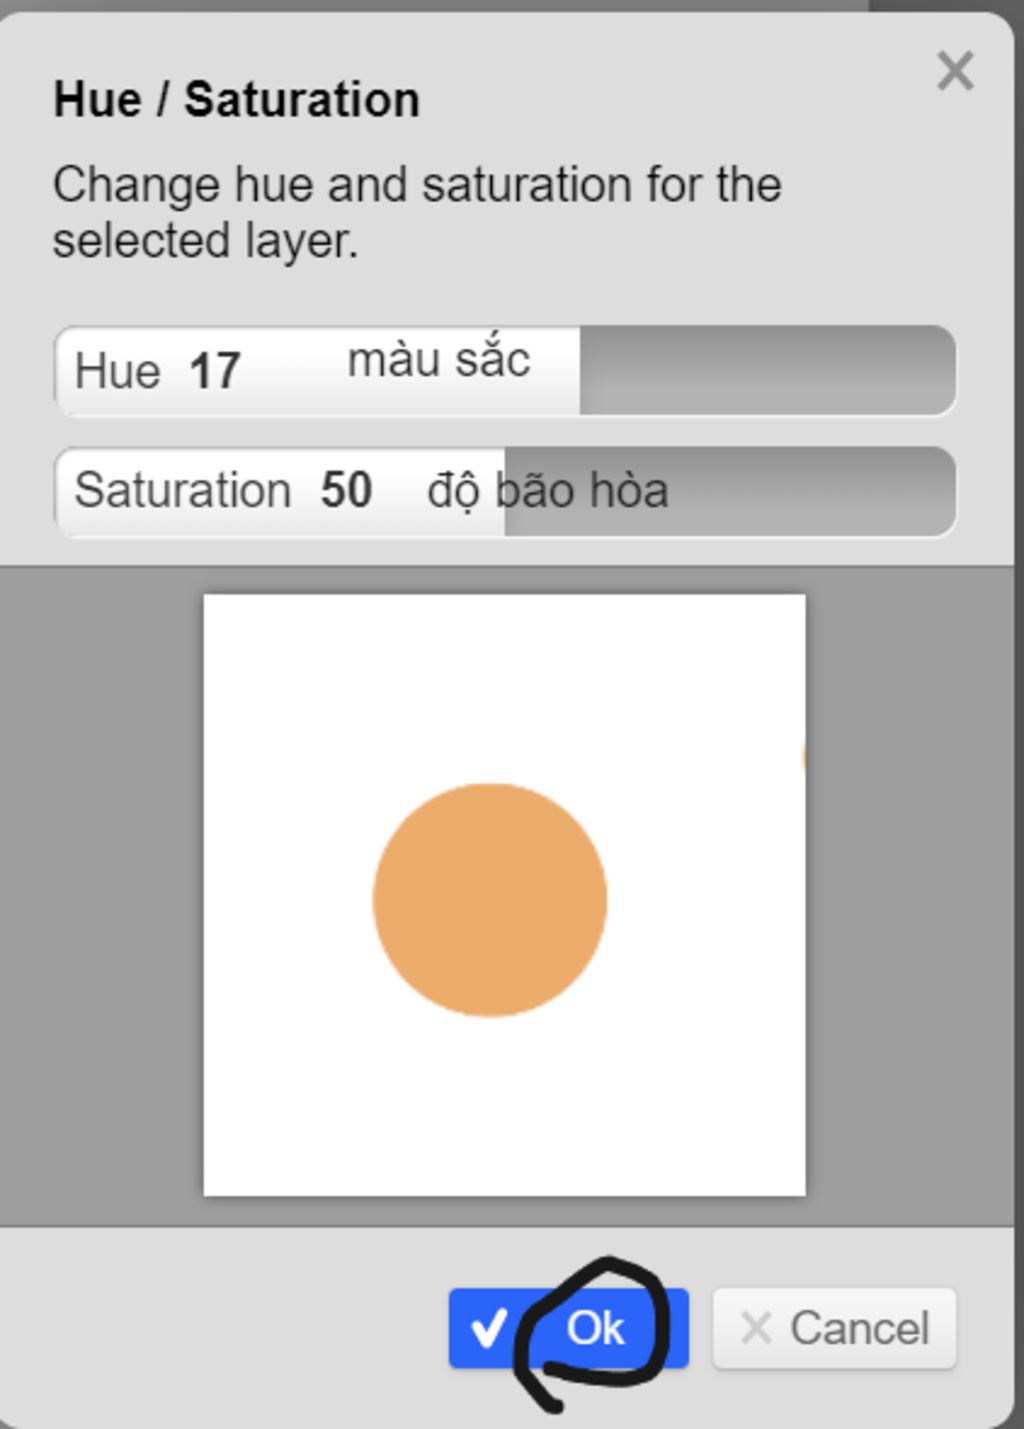Click the partial orange shape at preview edge

point(802,756)
